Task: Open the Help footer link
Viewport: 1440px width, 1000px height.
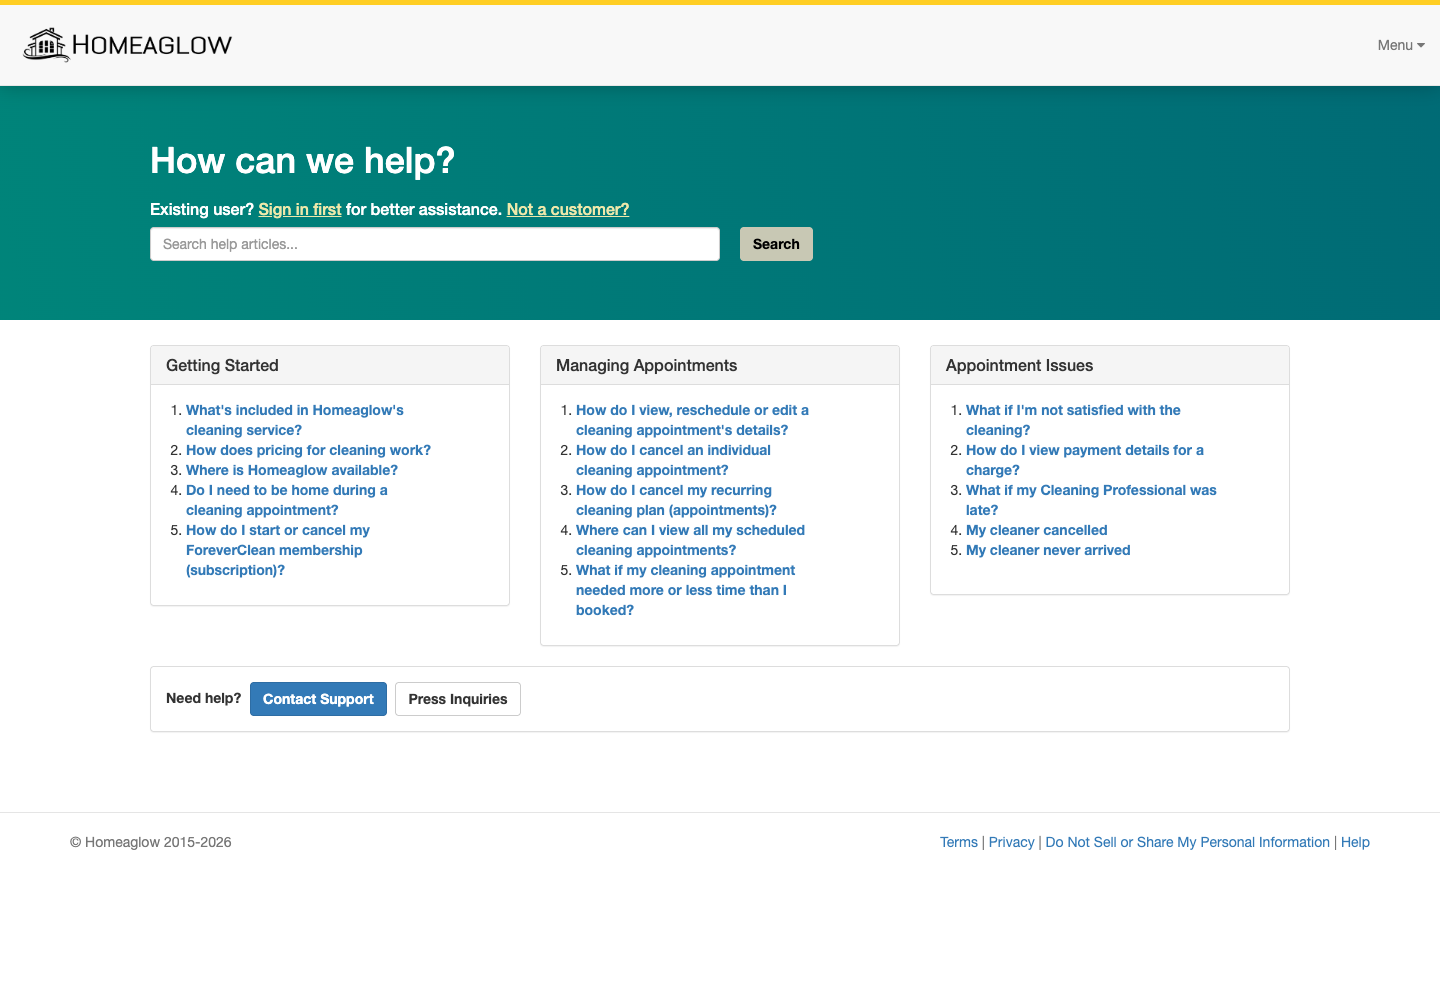Action: [x=1355, y=842]
